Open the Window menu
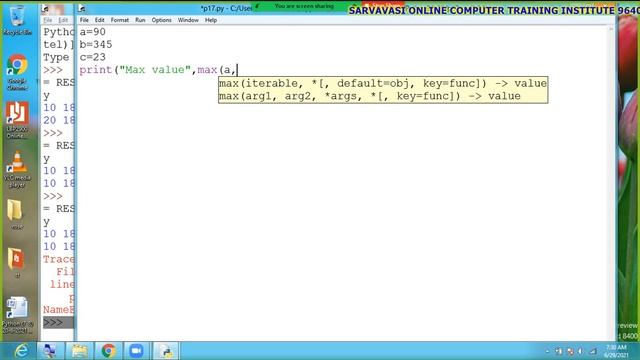This screenshot has width=640, height=360. [x=188, y=20]
